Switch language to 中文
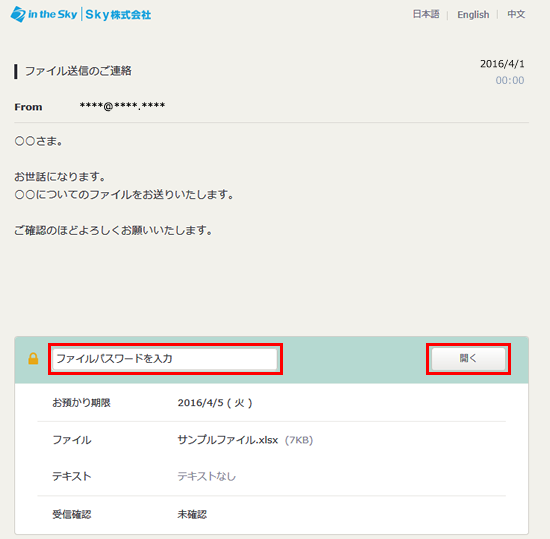Screen dimensions: 550x539 click(516, 14)
